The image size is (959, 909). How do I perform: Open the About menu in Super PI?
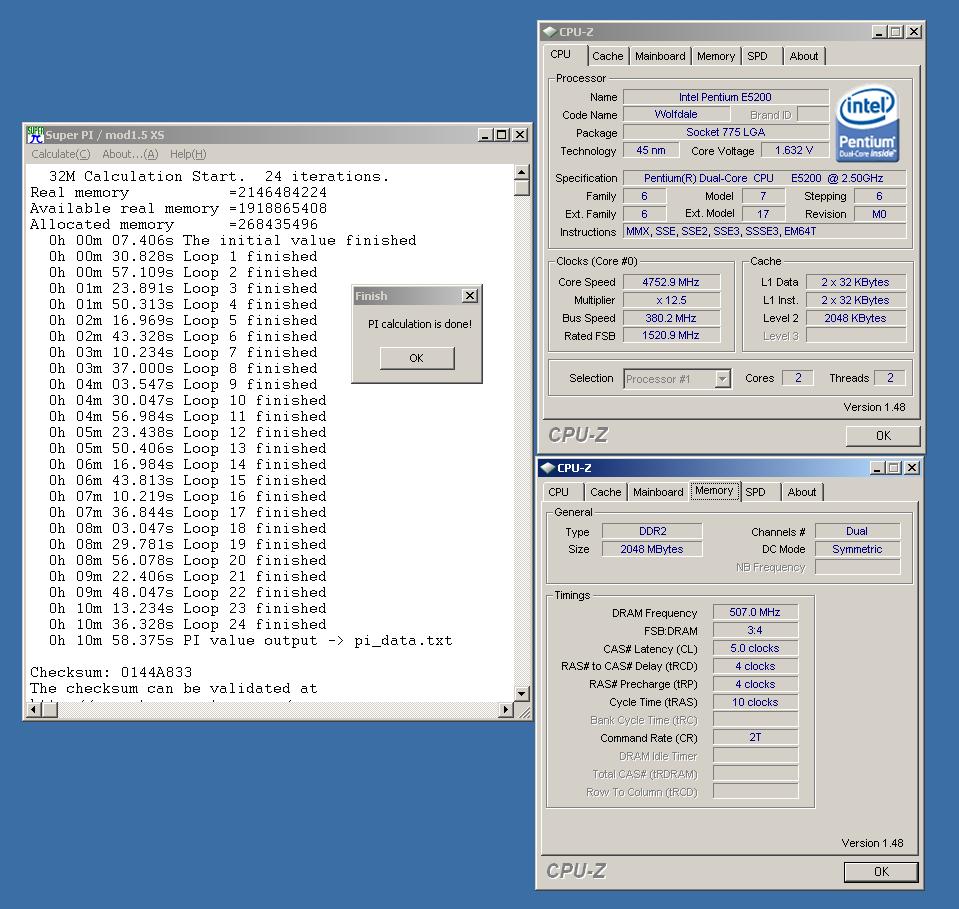pyautogui.click(x=130, y=154)
